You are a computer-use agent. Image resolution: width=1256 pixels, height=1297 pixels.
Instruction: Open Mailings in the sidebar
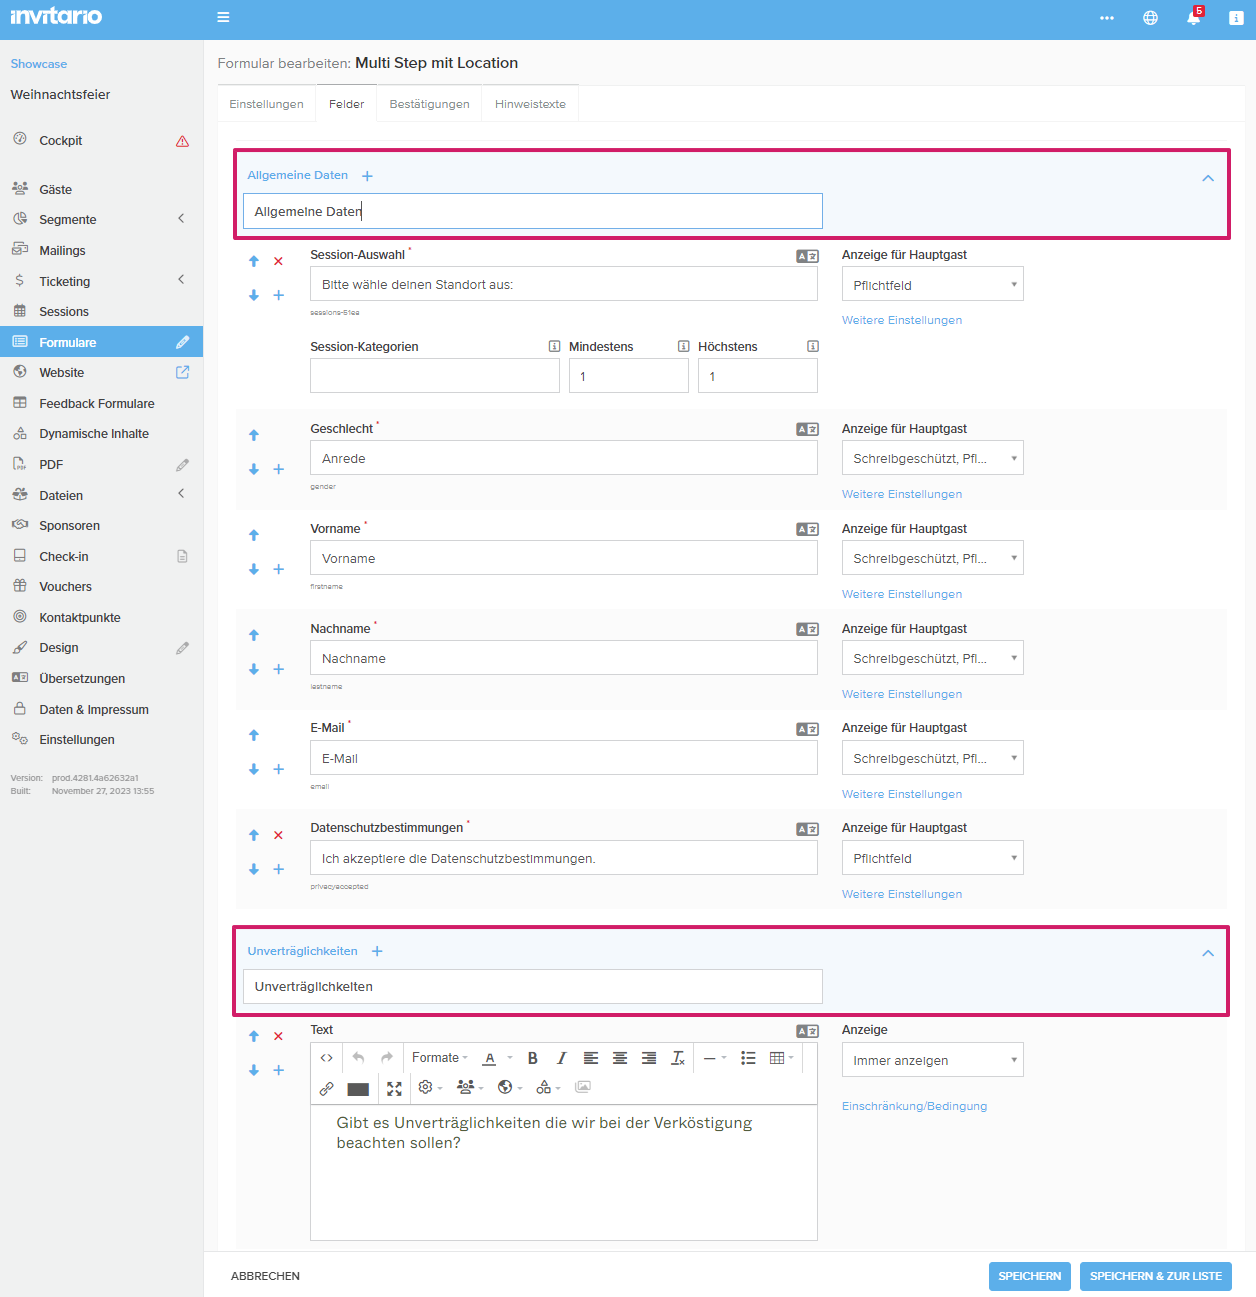point(62,251)
